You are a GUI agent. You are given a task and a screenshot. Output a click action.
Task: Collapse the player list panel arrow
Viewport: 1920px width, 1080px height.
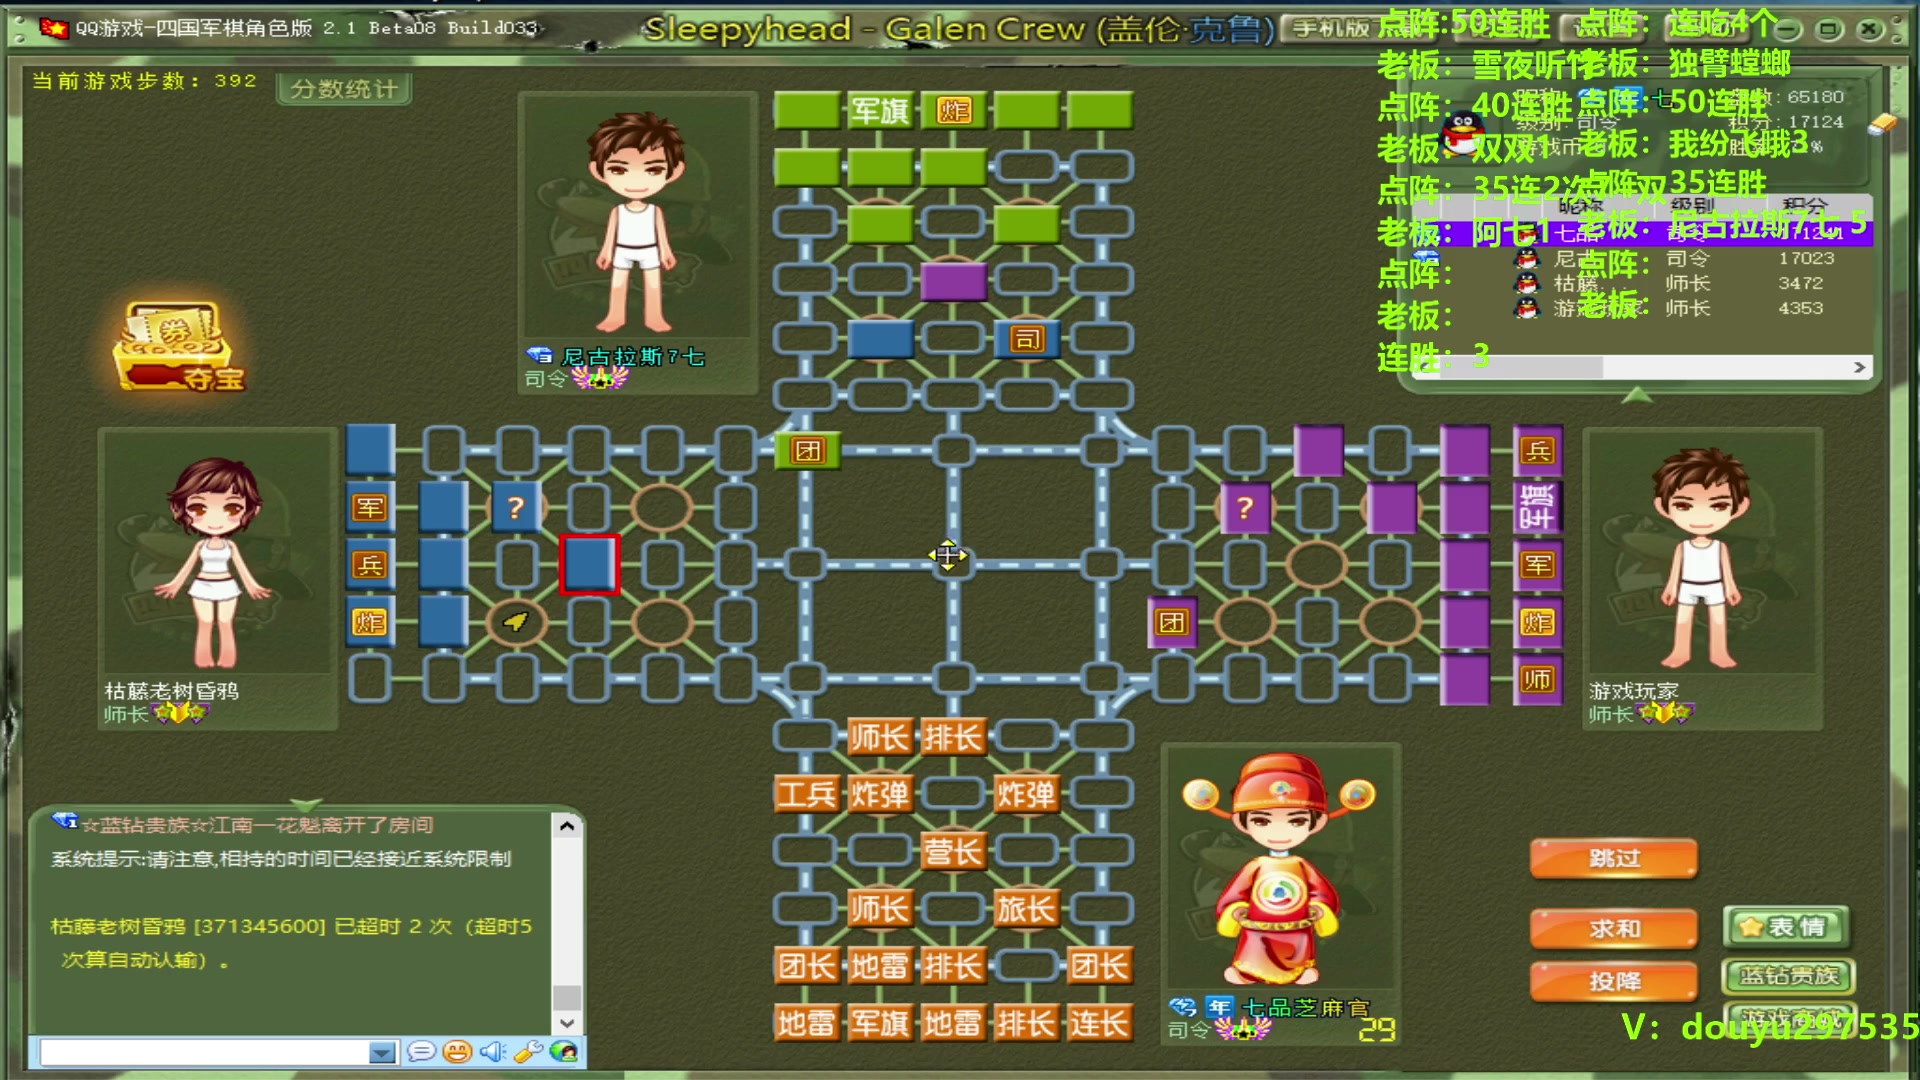point(1636,395)
